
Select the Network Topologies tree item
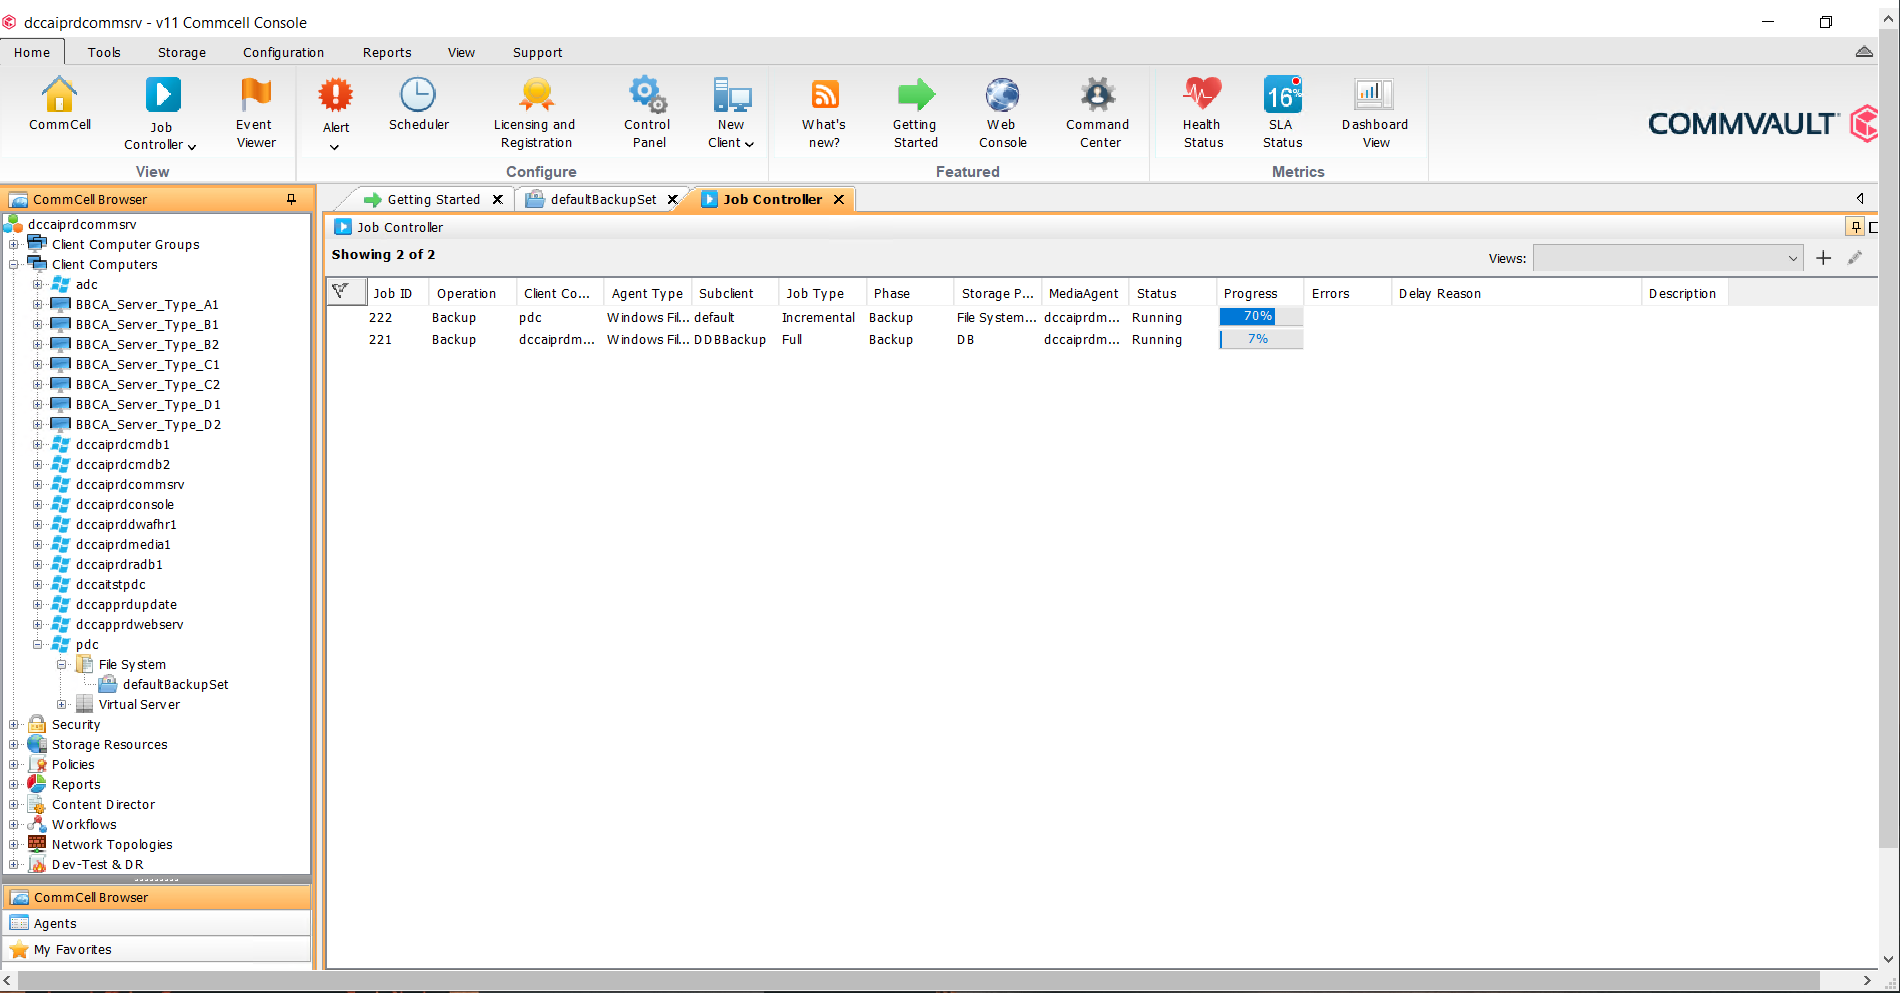point(112,844)
